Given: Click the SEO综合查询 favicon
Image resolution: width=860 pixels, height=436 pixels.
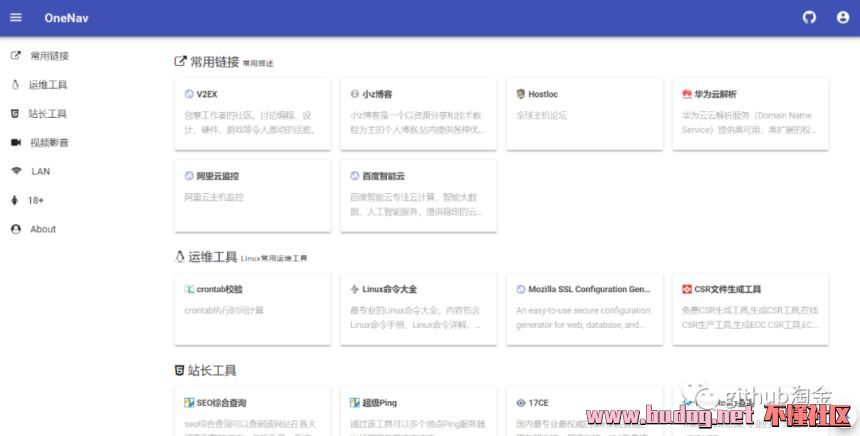Looking at the screenshot, I should point(189,403).
